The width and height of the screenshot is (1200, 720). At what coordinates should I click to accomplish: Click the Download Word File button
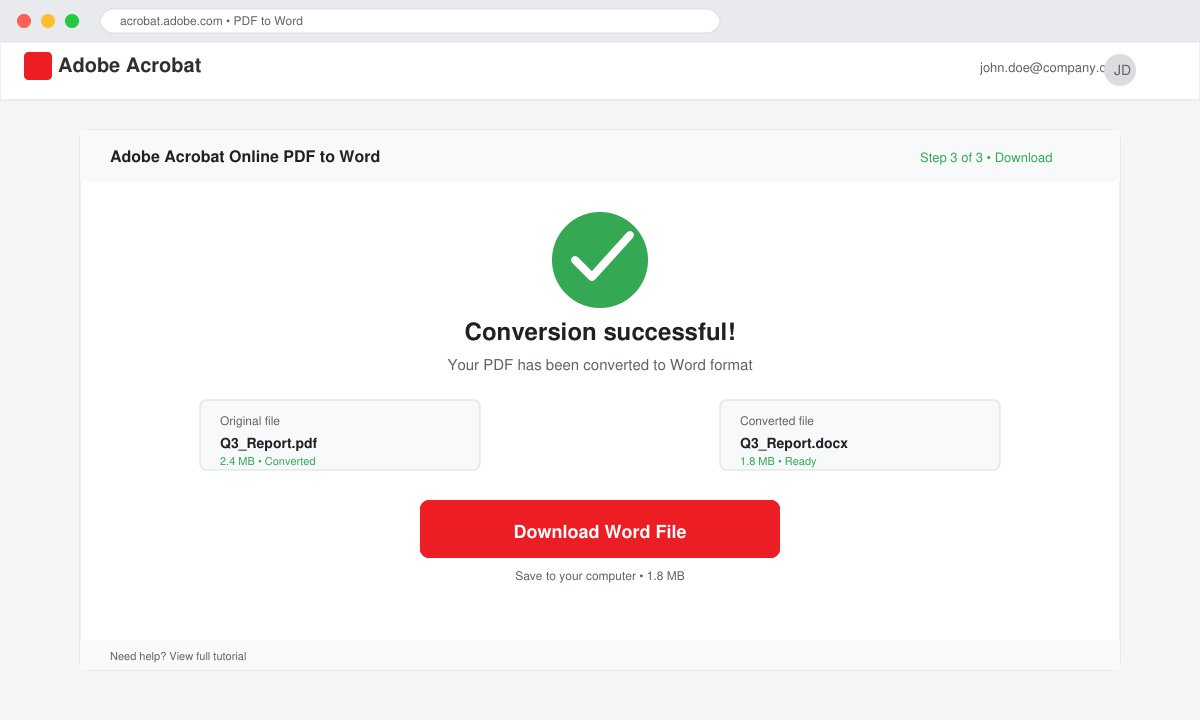point(600,529)
